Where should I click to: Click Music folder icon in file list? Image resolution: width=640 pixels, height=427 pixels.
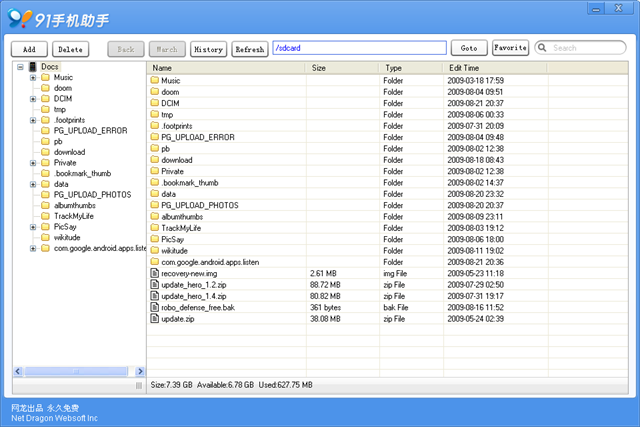pyautogui.click(x=155, y=80)
